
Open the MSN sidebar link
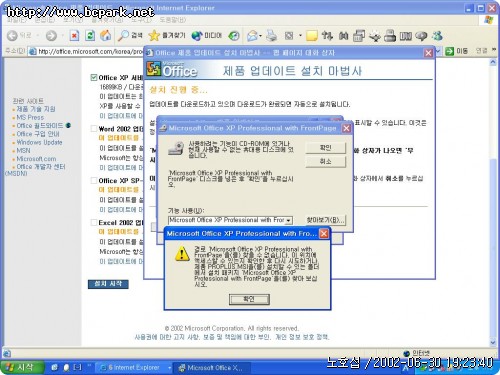click(23, 151)
